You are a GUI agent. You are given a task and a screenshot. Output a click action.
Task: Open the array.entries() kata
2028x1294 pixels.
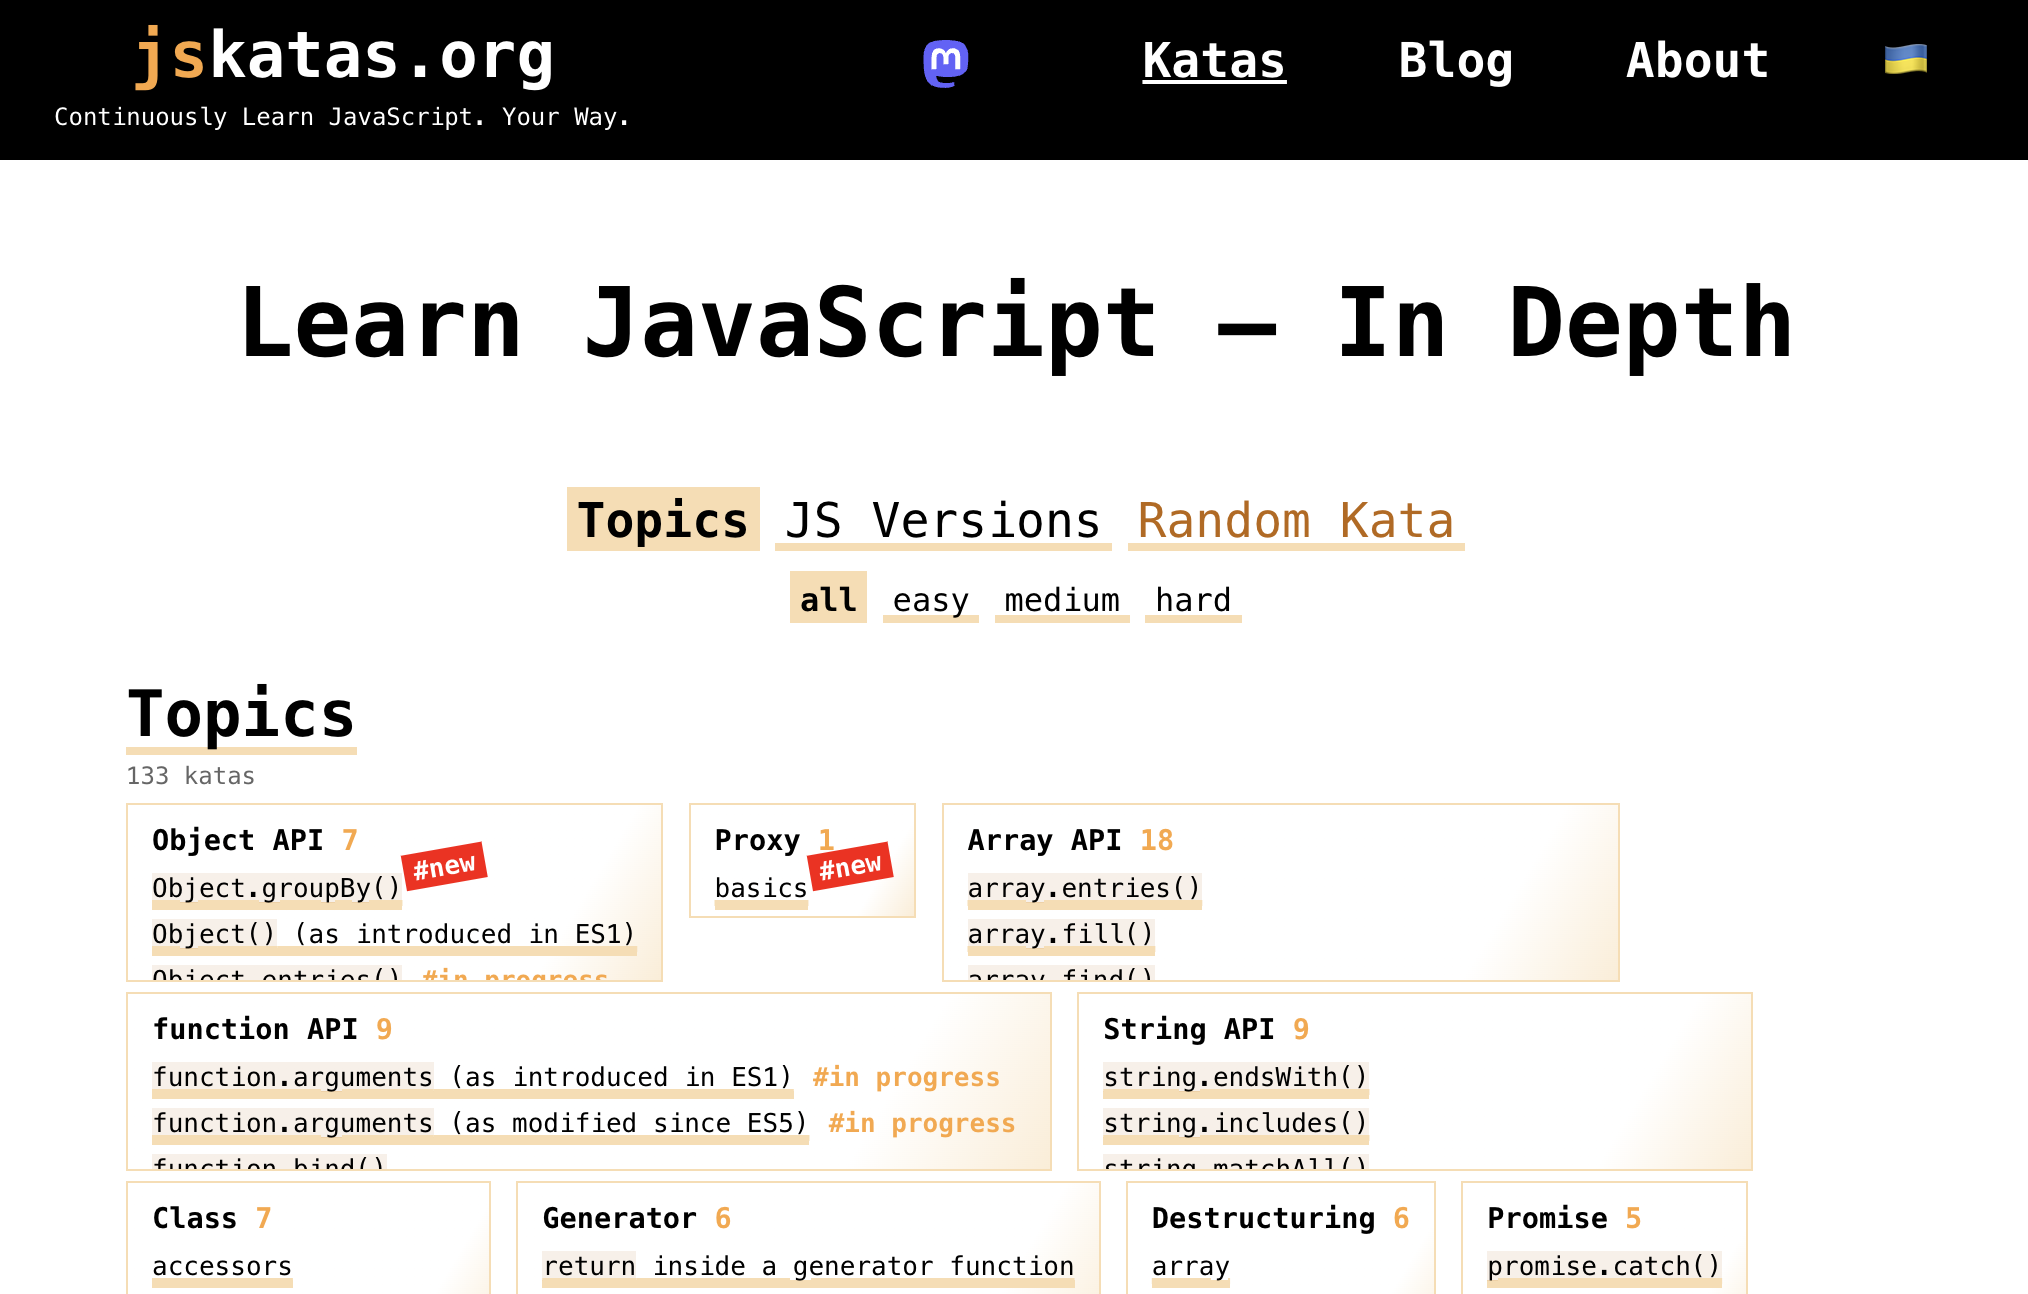1084,888
